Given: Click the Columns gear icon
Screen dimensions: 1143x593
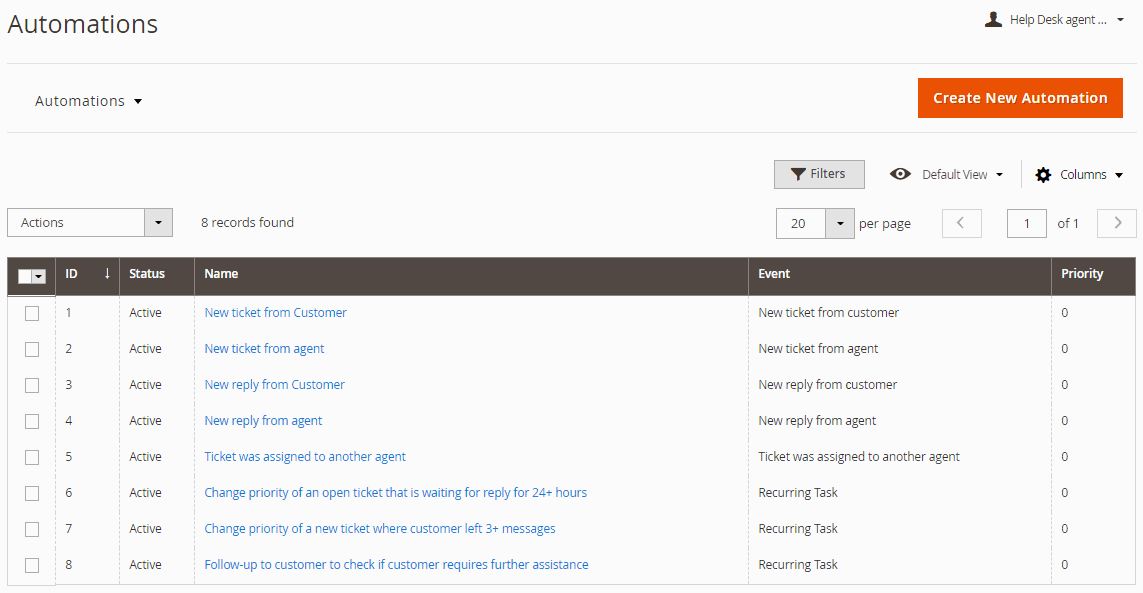Looking at the screenshot, I should pos(1043,175).
